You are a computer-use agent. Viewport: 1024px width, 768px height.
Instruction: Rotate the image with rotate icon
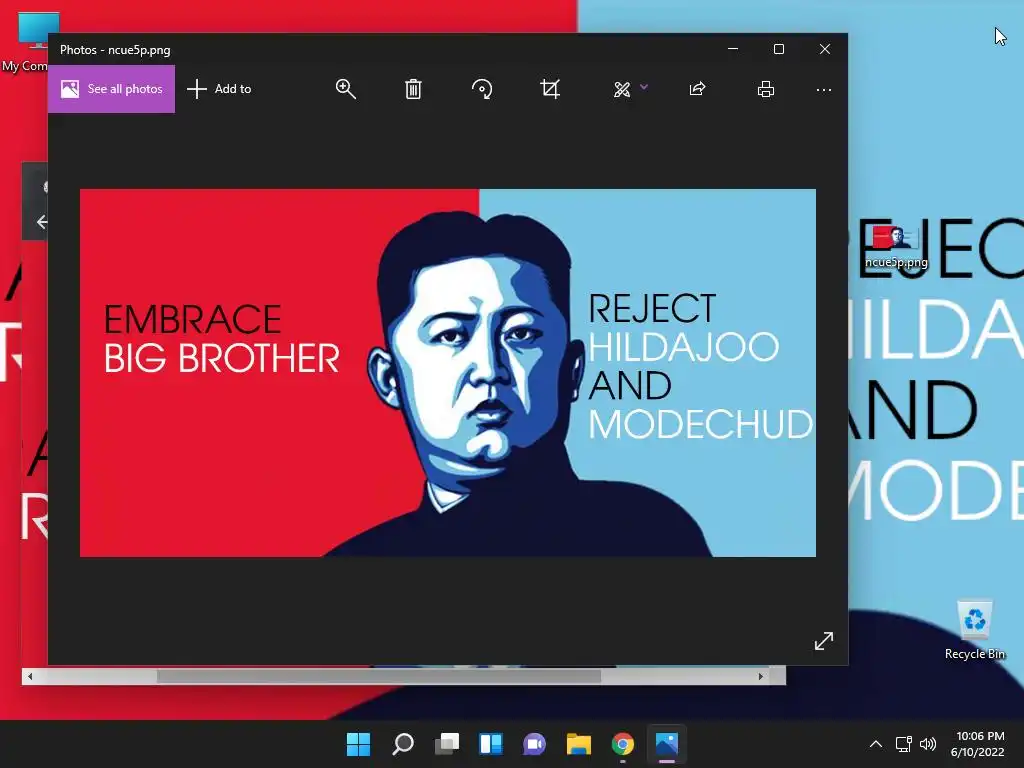[x=482, y=89]
